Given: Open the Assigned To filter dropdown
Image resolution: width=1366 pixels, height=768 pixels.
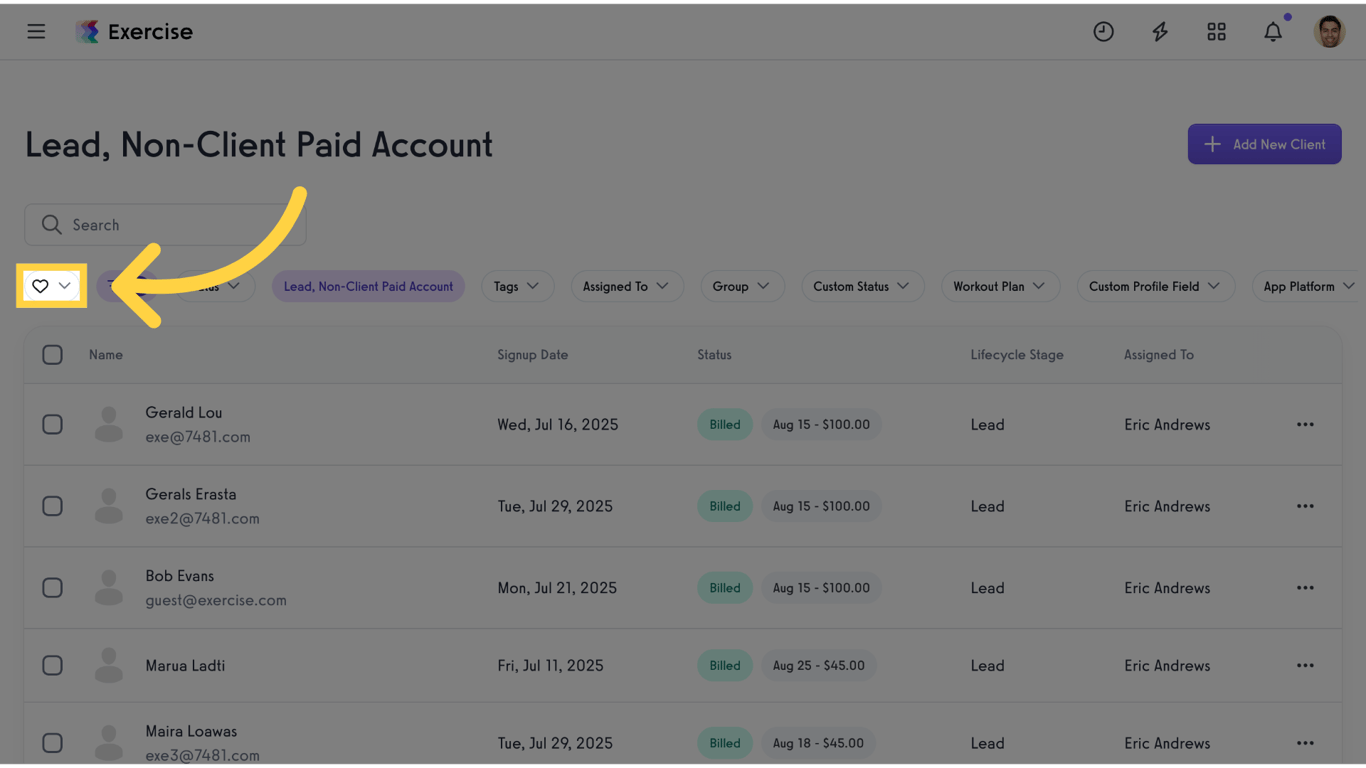Looking at the screenshot, I should coord(626,286).
